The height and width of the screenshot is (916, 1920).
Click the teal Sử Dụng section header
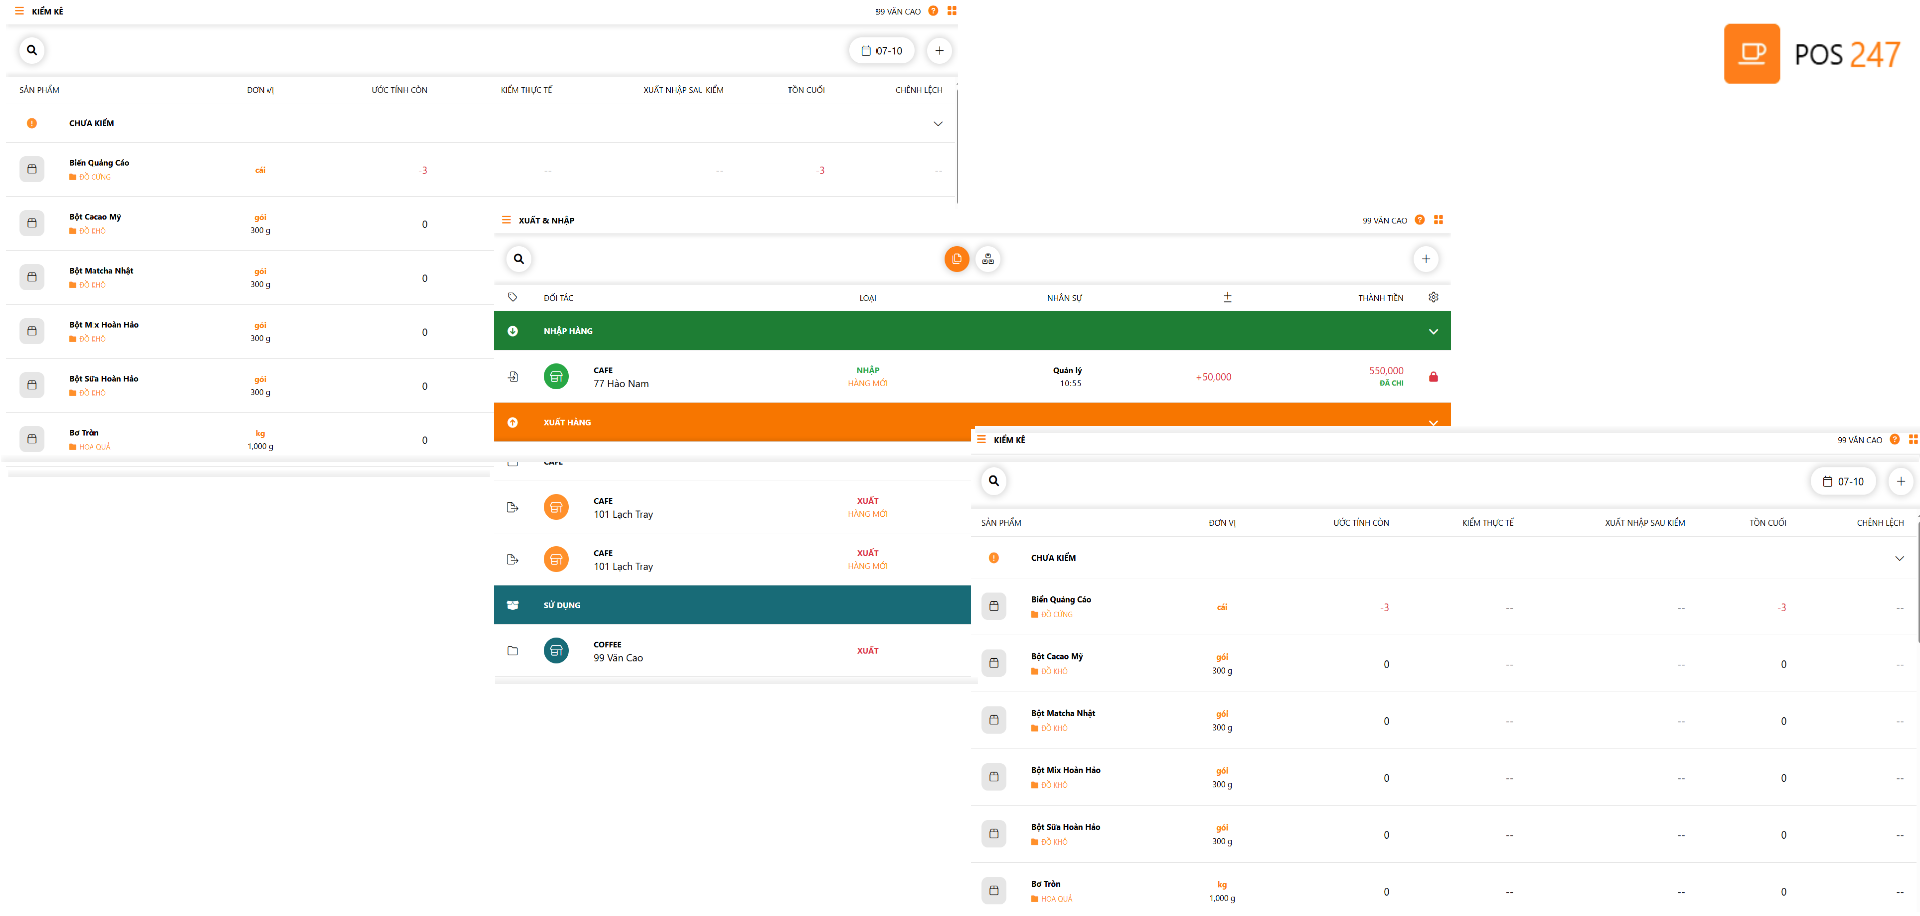pos(732,605)
